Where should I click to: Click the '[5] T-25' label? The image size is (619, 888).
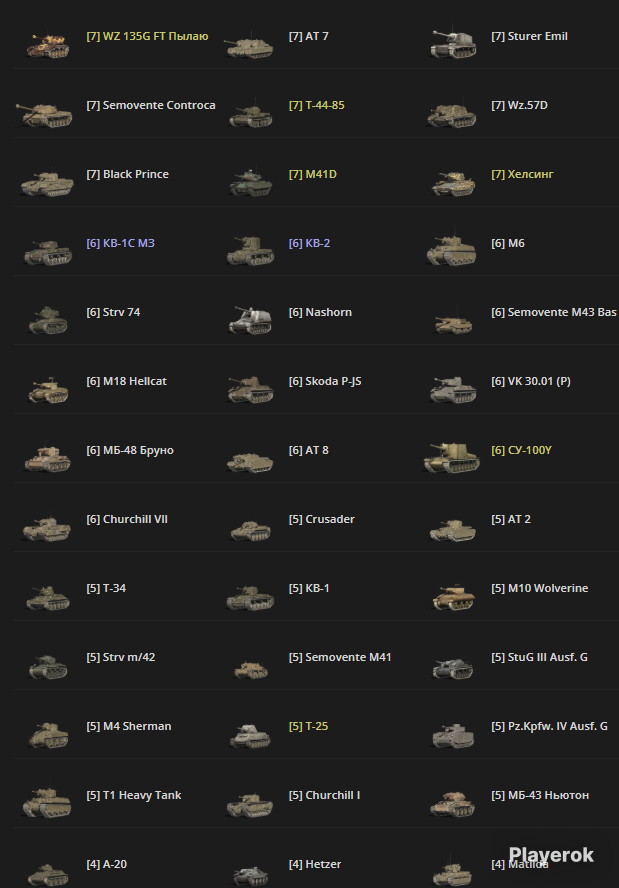[308, 727]
